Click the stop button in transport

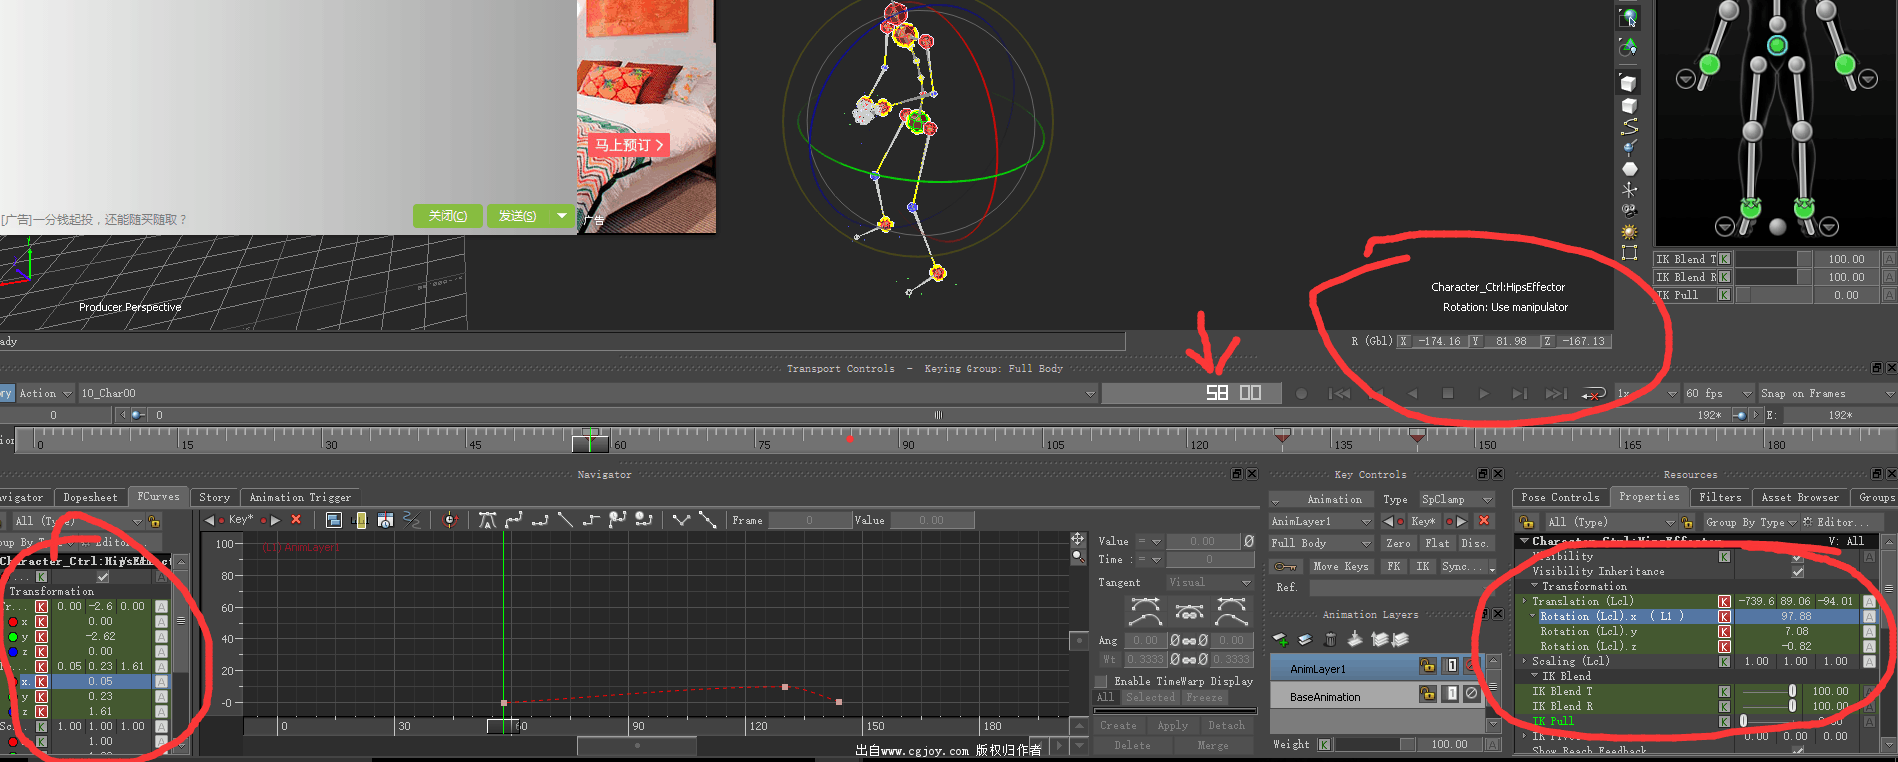click(x=1447, y=394)
